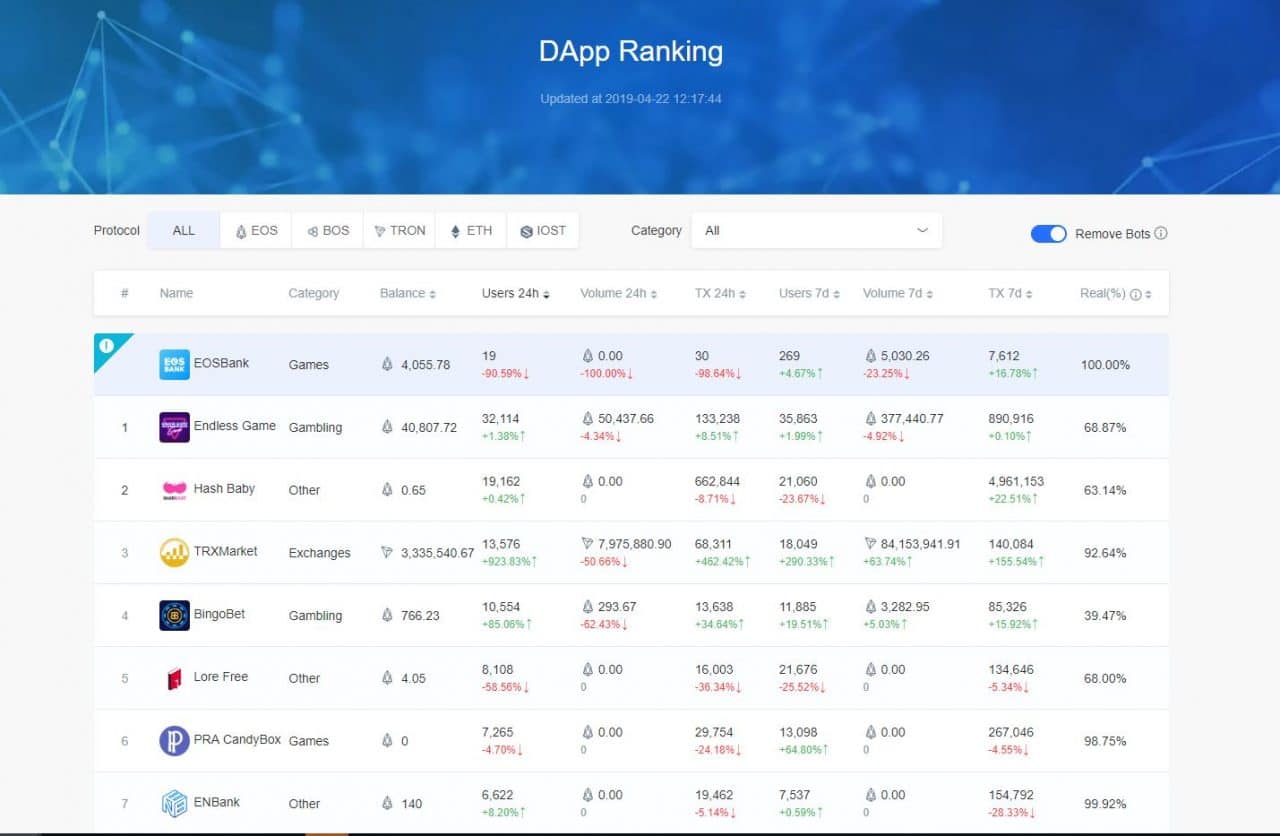Open the ENBank logo icon
Screen dimensions: 1280x836
coord(174,803)
